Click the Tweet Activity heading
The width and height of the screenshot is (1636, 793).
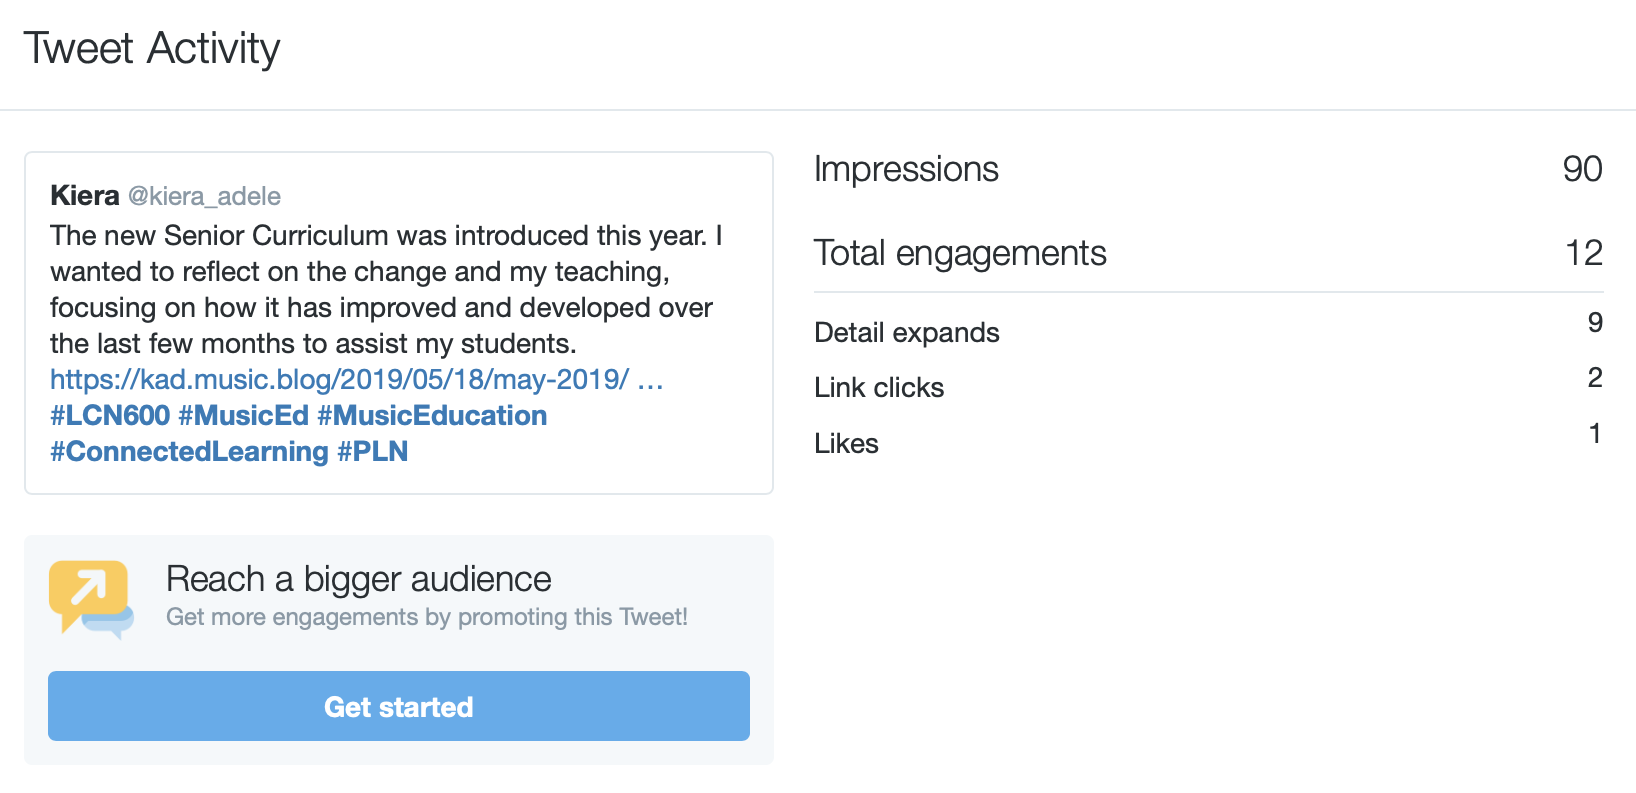[152, 49]
